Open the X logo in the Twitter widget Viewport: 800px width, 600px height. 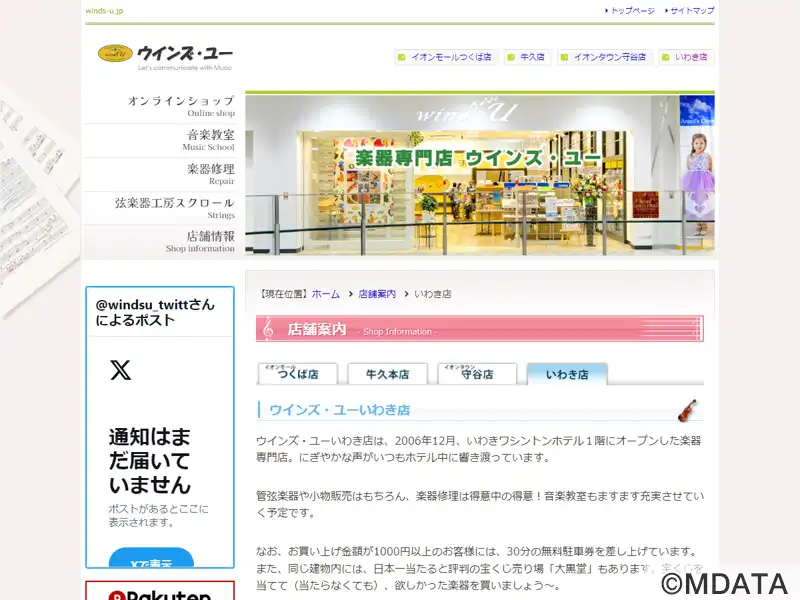[x=120, y=370]
